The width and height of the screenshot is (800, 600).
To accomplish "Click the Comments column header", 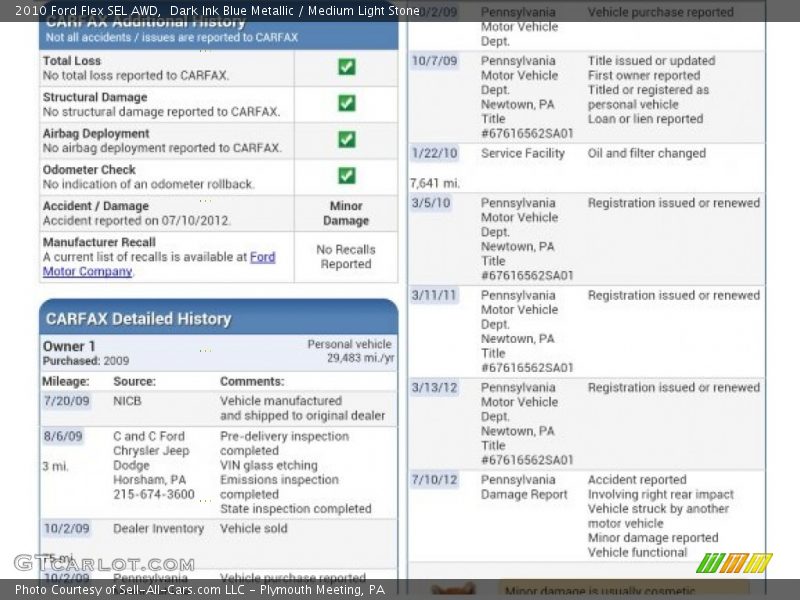I will tap(252, 381).
